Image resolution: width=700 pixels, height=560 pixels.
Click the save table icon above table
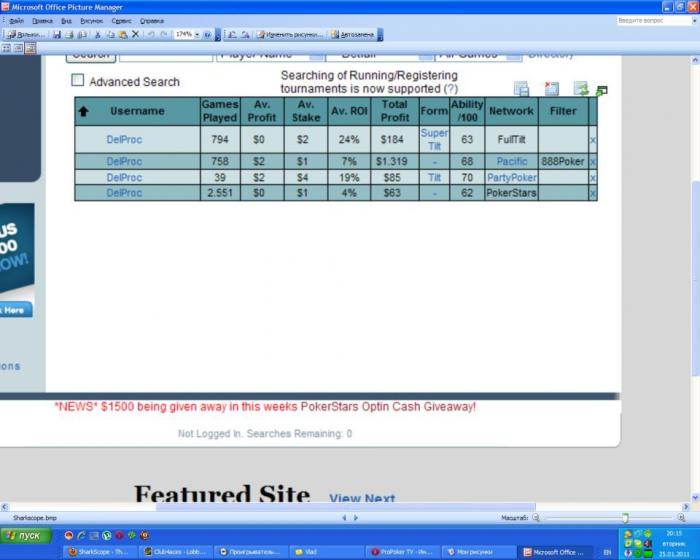click(x=521, y=88)
